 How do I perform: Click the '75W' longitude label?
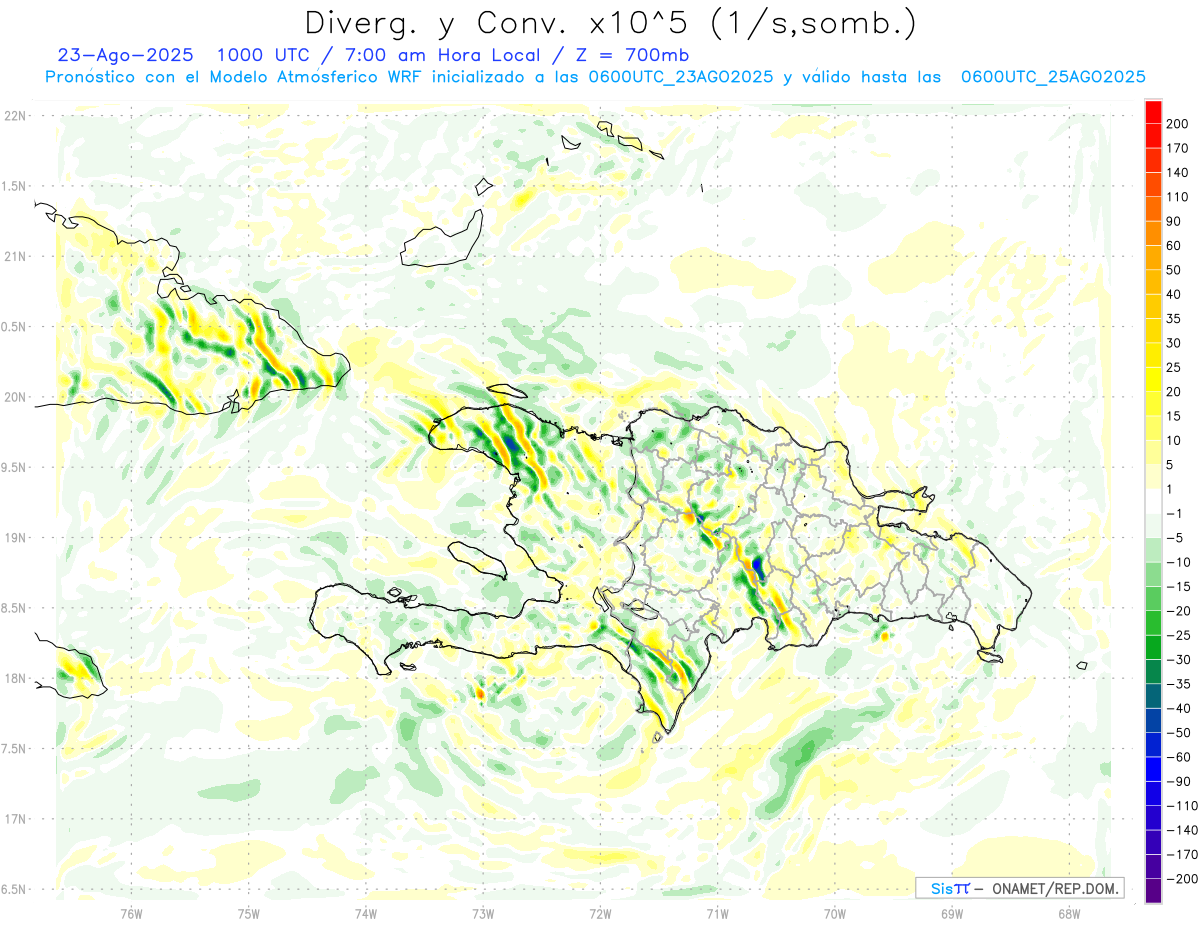[249, 914]
